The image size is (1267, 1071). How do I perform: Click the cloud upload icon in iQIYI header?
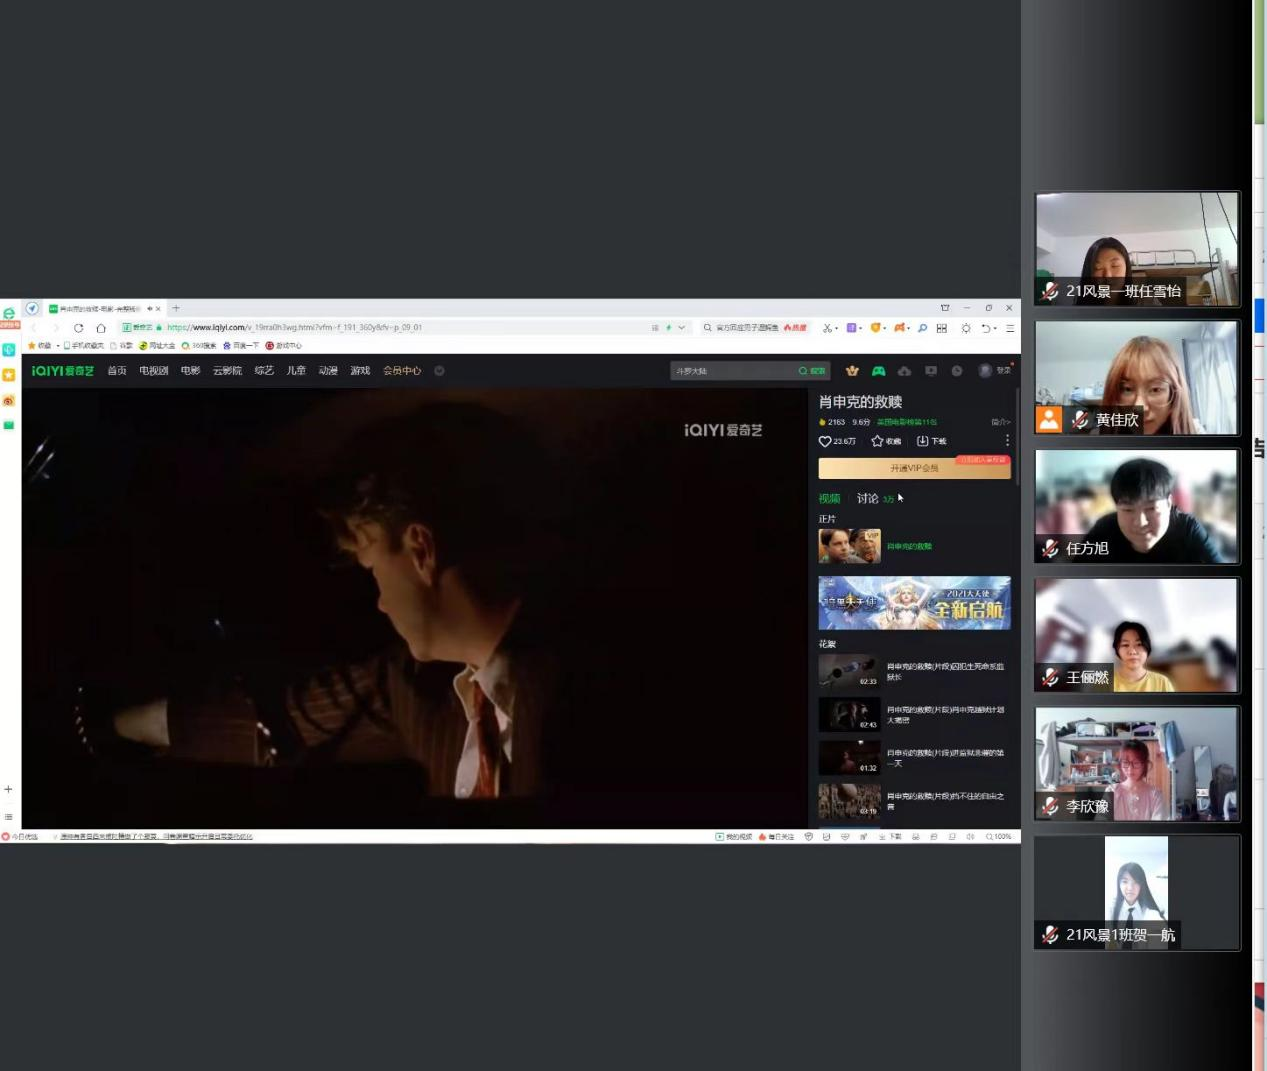pos(904,371)
